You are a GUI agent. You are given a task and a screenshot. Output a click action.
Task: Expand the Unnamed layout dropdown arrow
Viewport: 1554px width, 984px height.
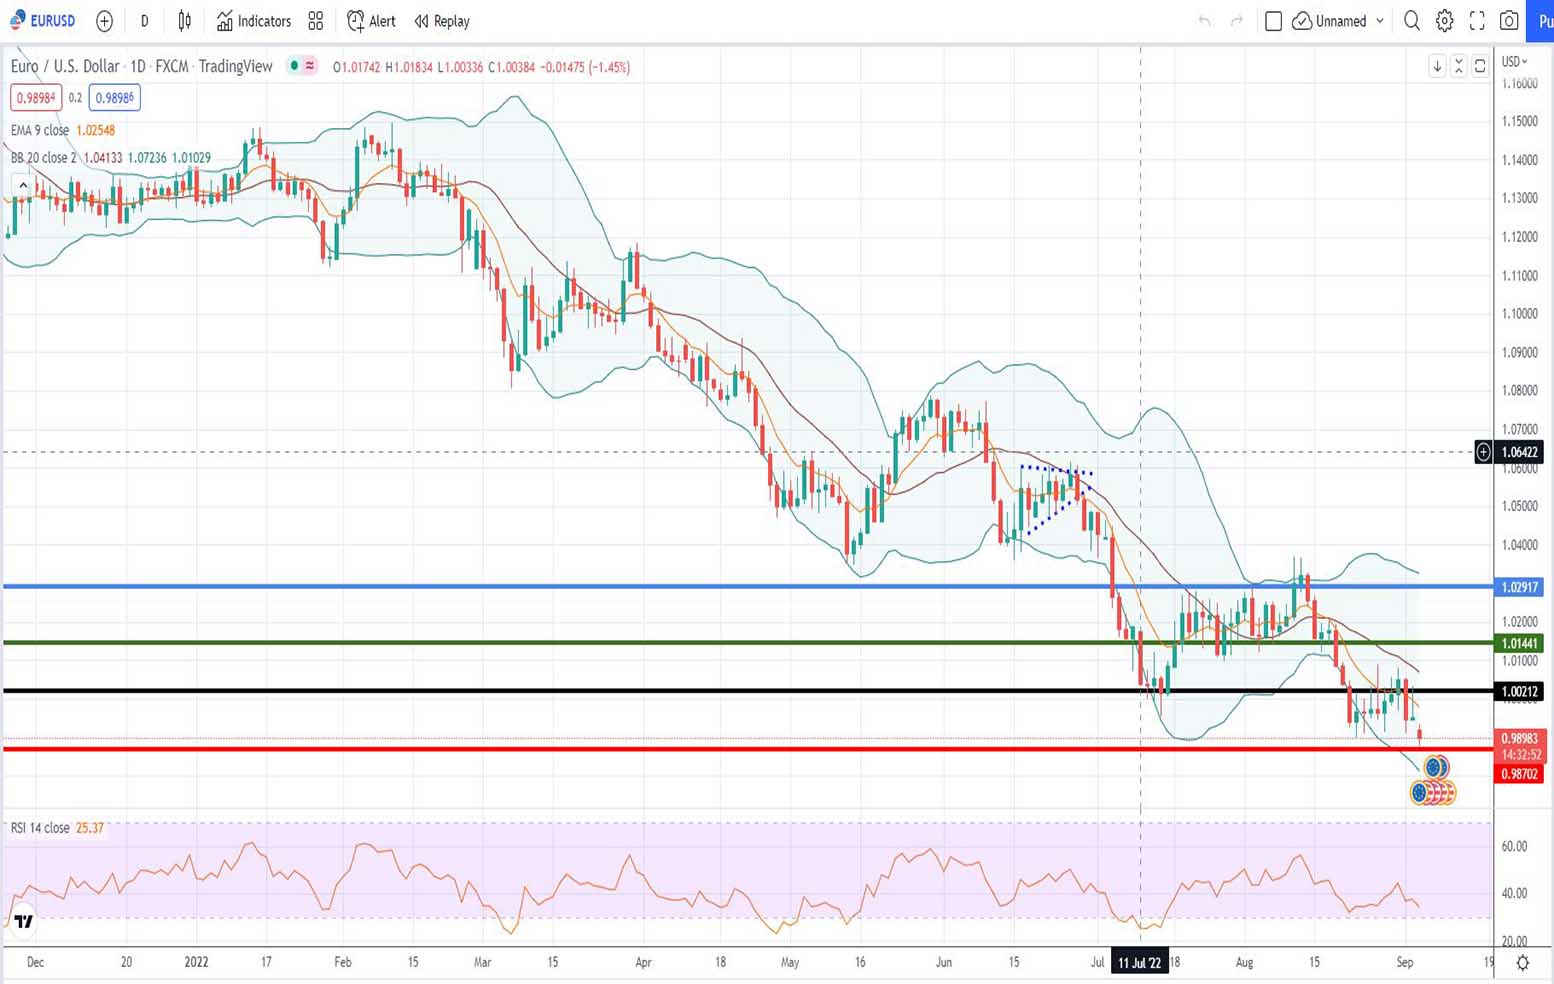tap(1380, 21)
